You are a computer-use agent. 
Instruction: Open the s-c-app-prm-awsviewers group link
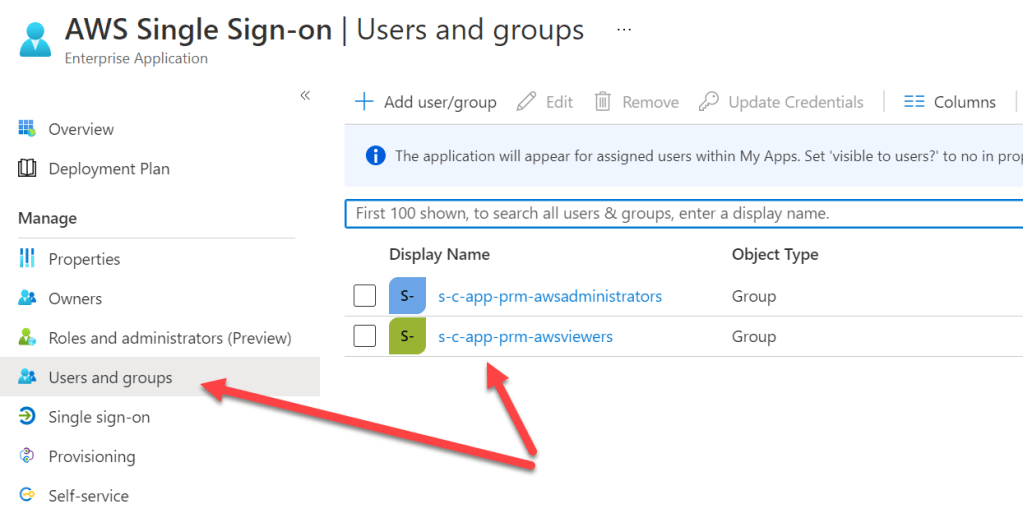point(525,336)
